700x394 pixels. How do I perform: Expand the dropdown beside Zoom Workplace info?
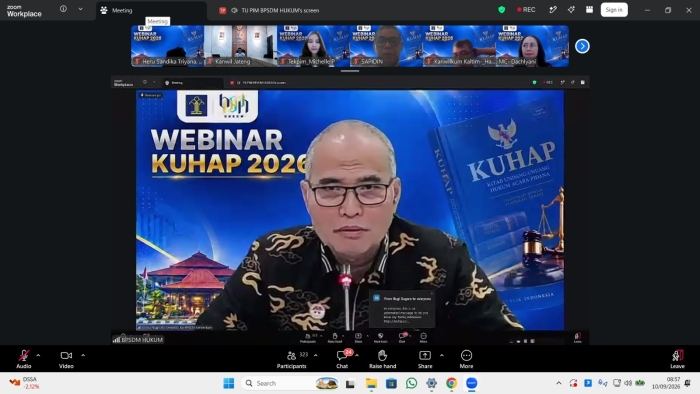80,9
